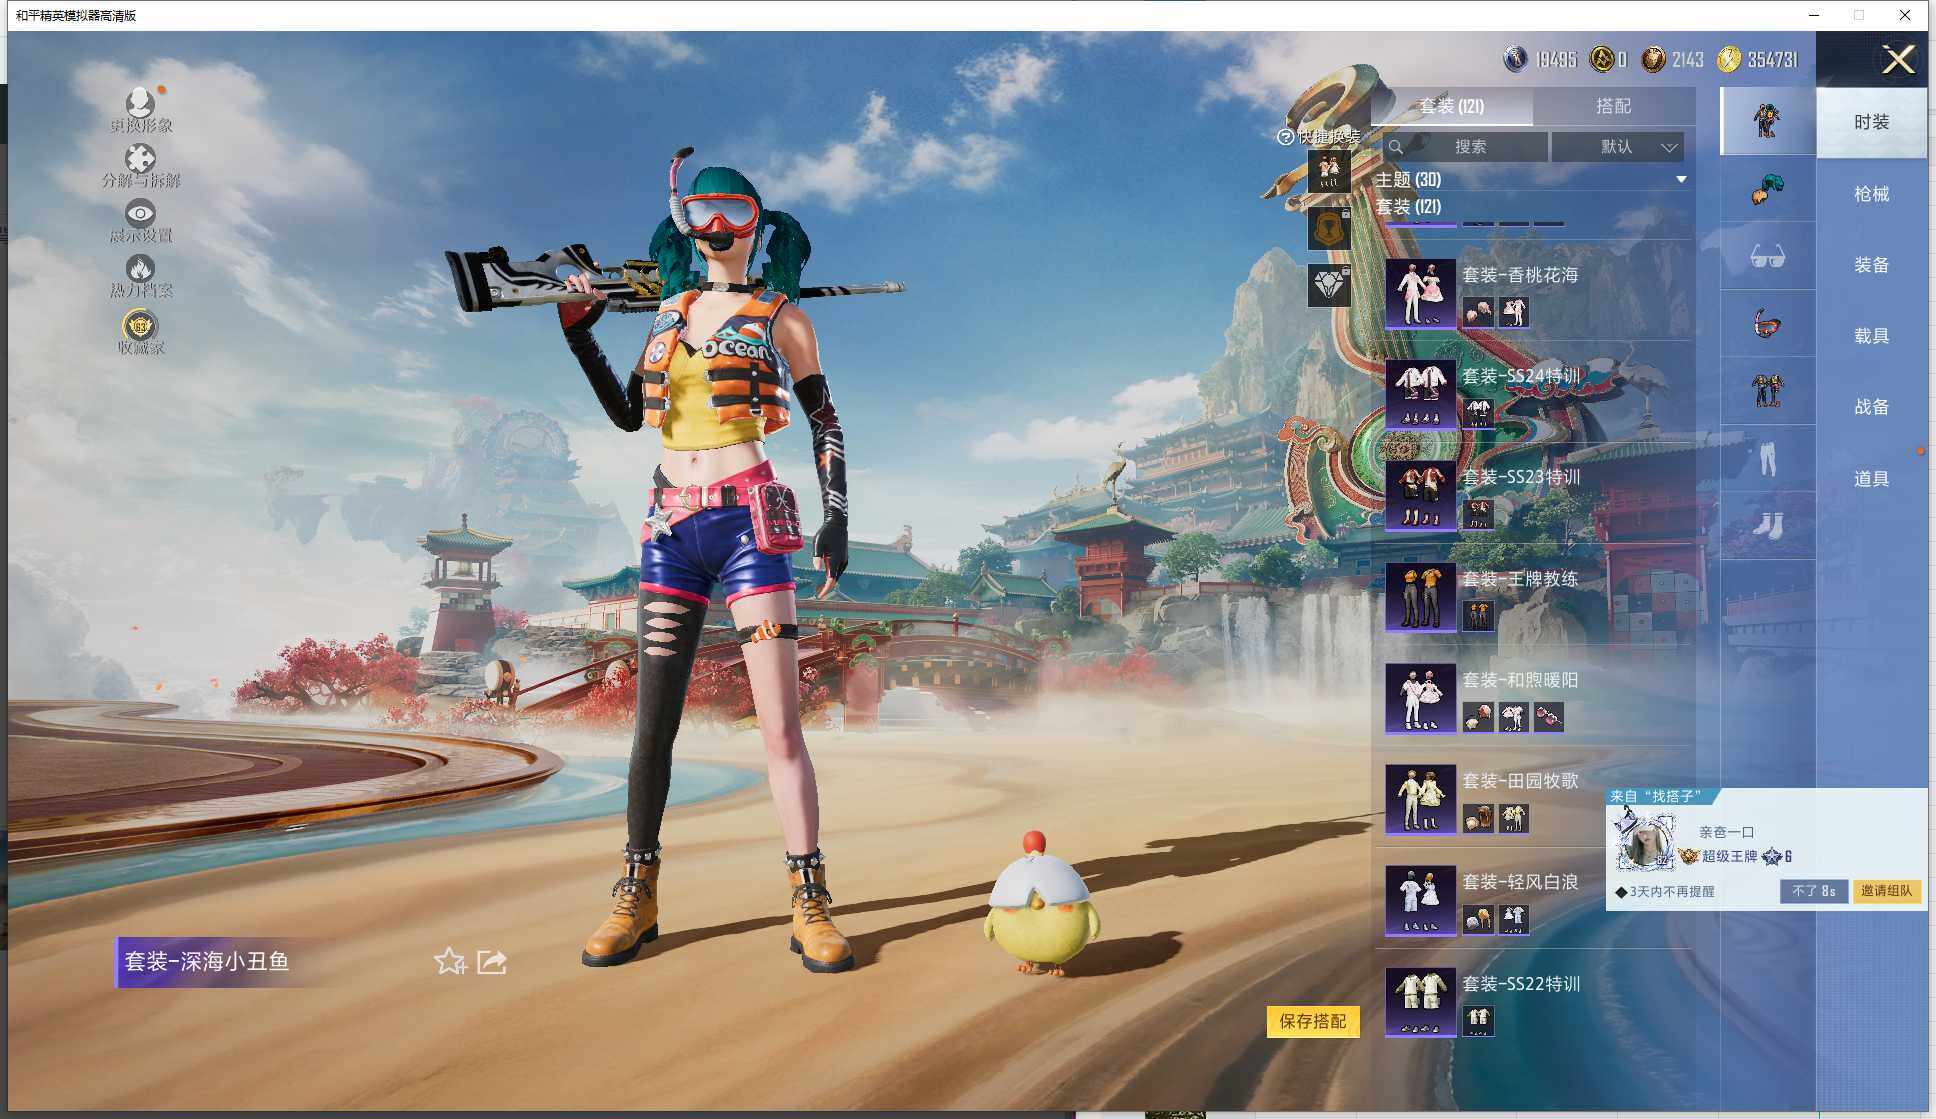
Task: Click the 收藏家 collector badge icon
Action: tap(140, 326)
